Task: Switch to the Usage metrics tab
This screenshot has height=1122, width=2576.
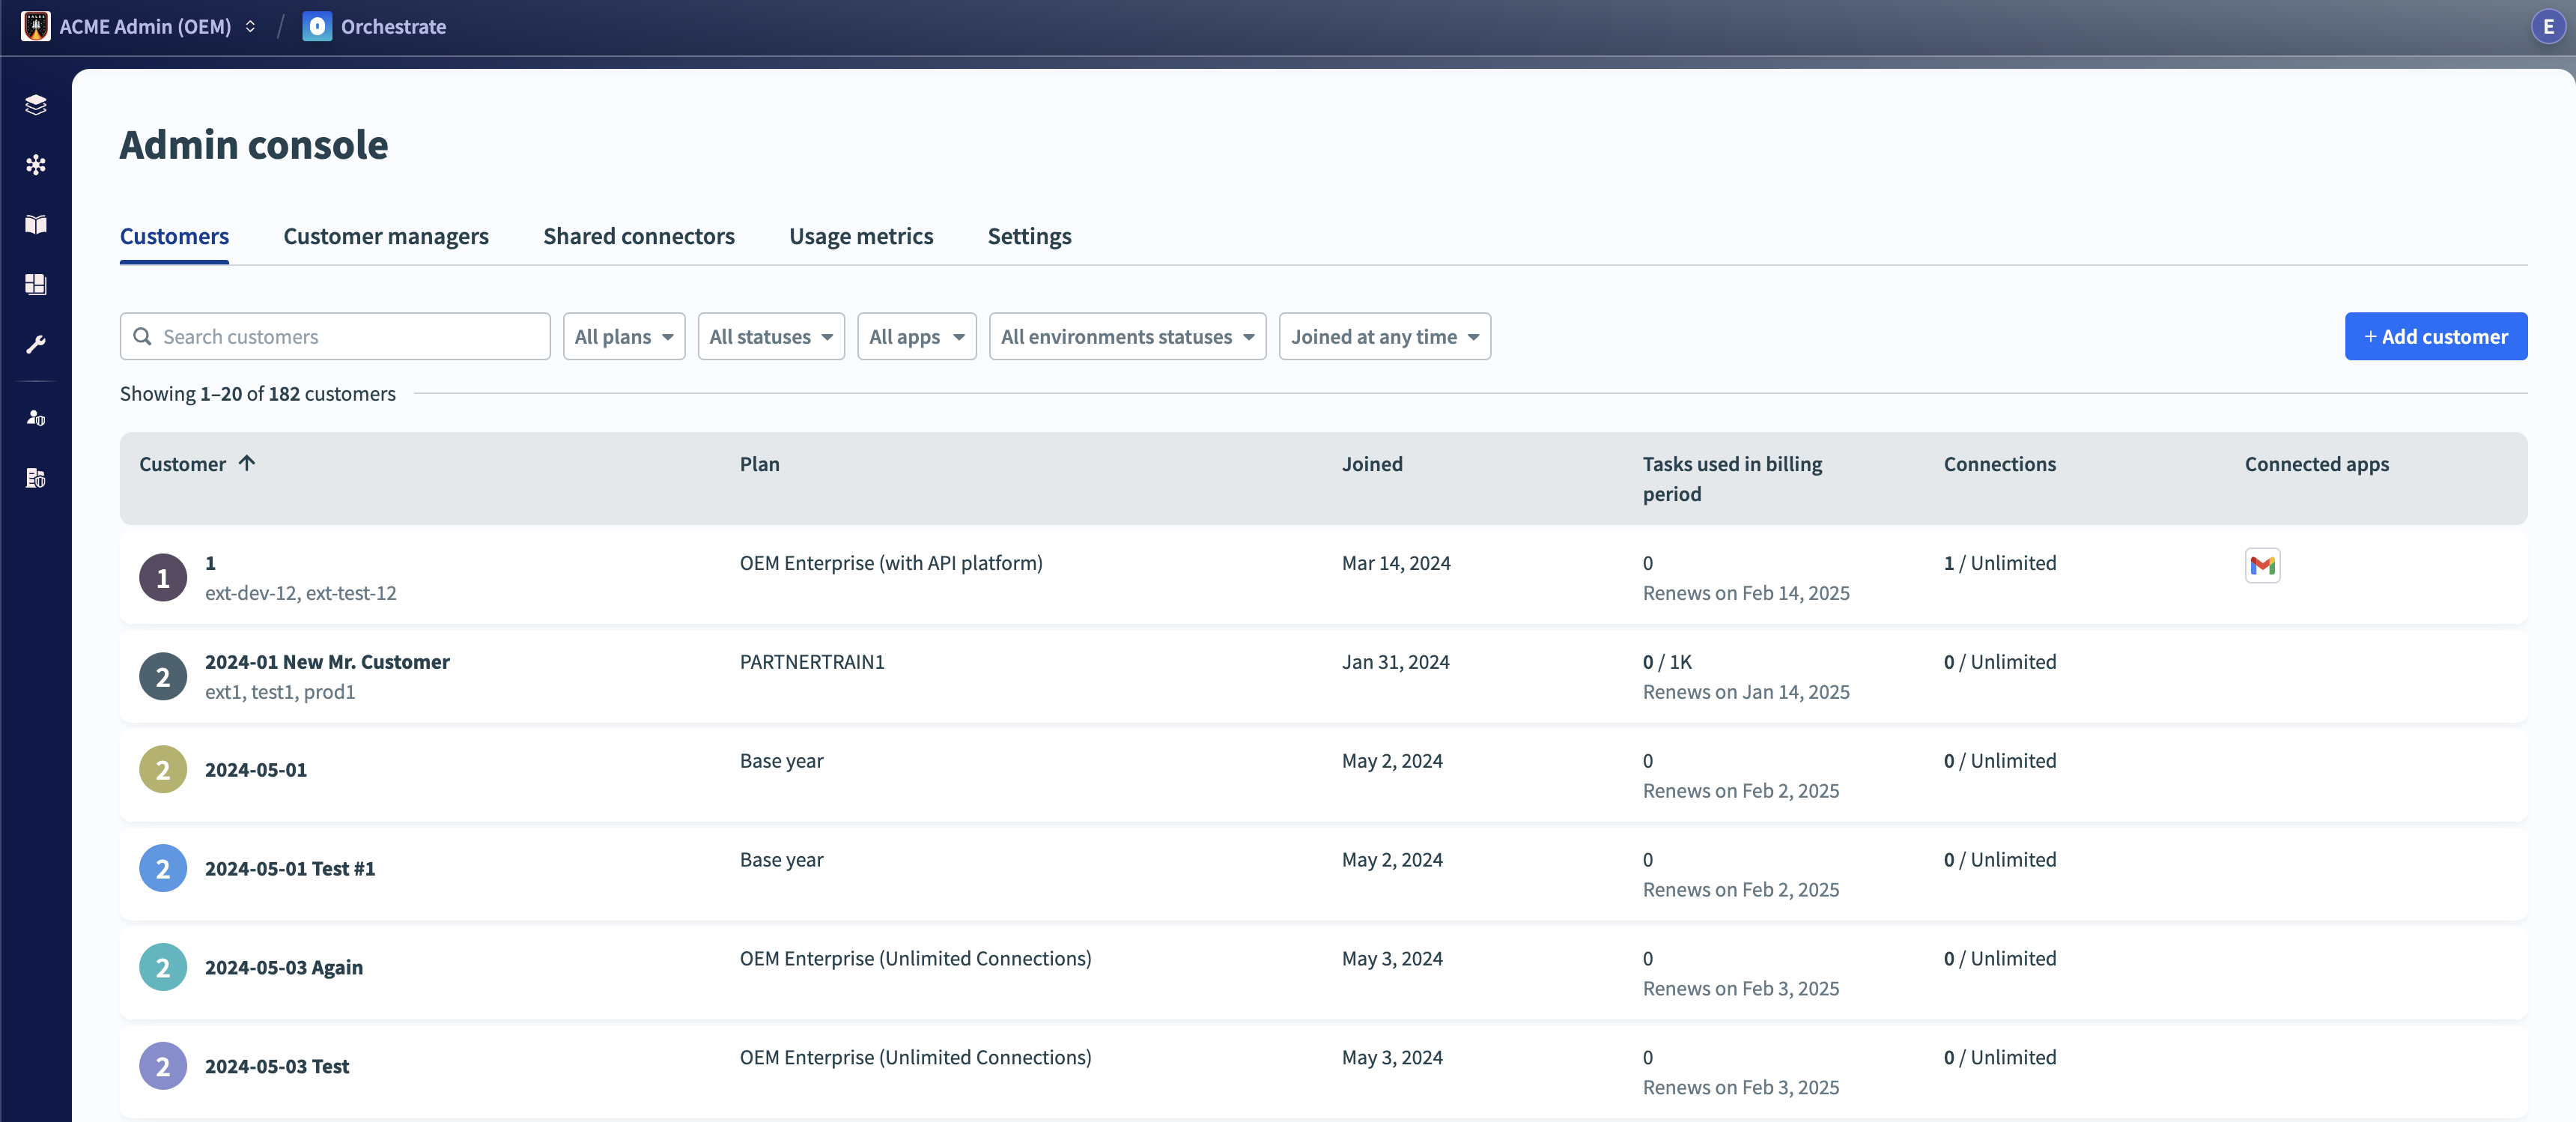Action: pos(860,236)
